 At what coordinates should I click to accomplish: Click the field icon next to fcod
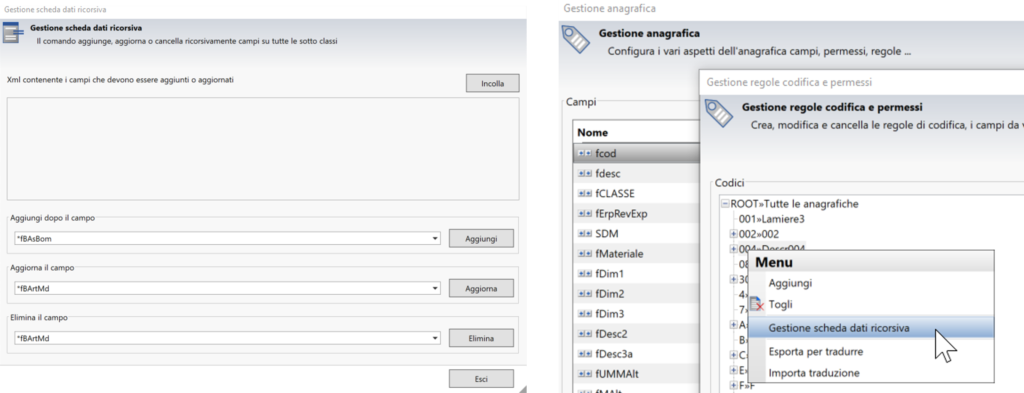point(584,153)
